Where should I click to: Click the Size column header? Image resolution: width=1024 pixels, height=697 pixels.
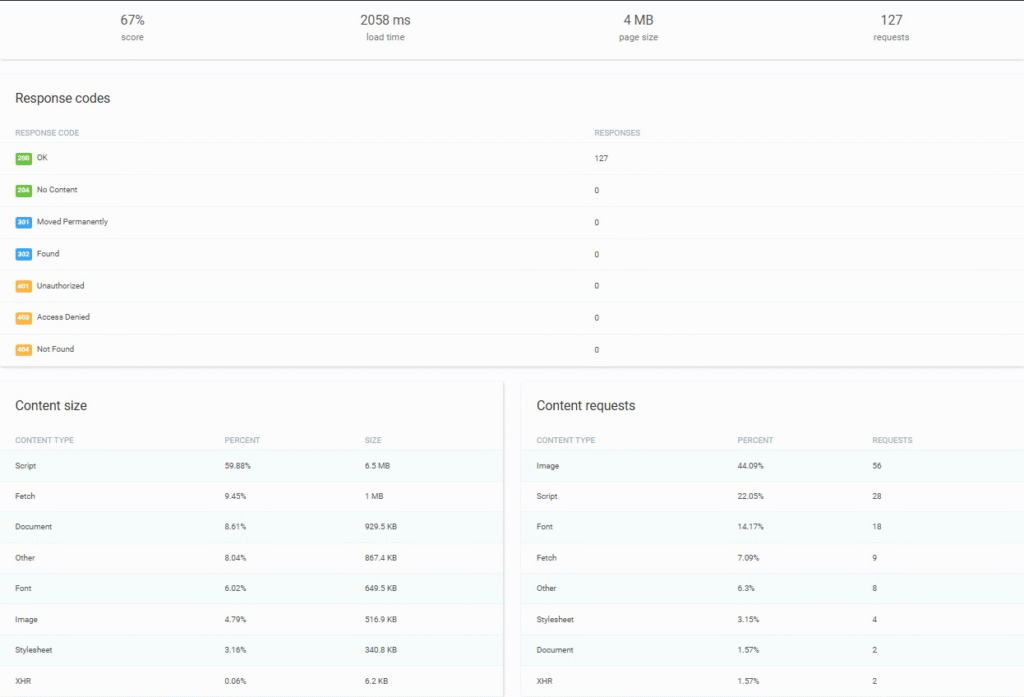[373, 440]
